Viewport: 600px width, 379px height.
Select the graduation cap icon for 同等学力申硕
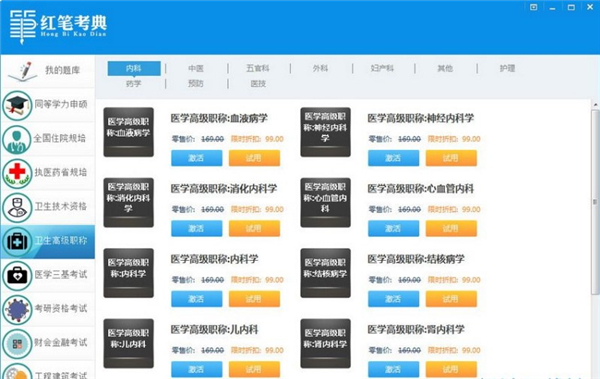coord(17,106)
